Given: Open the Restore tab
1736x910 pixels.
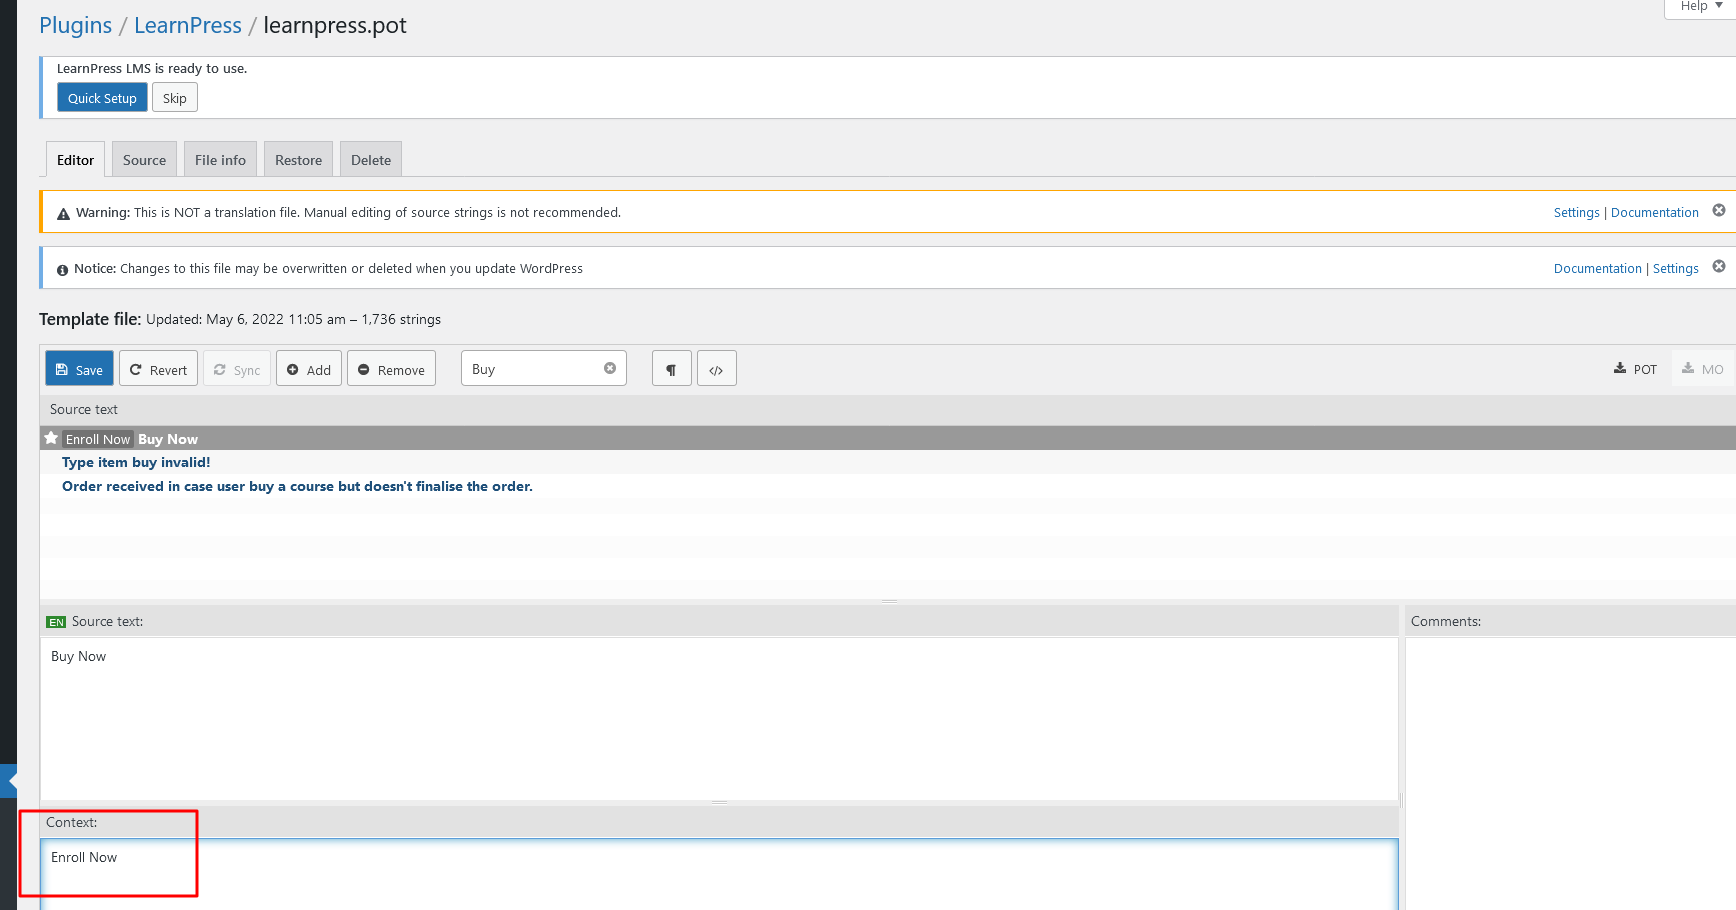Looking at the screenshot, I should coord(298,159).
